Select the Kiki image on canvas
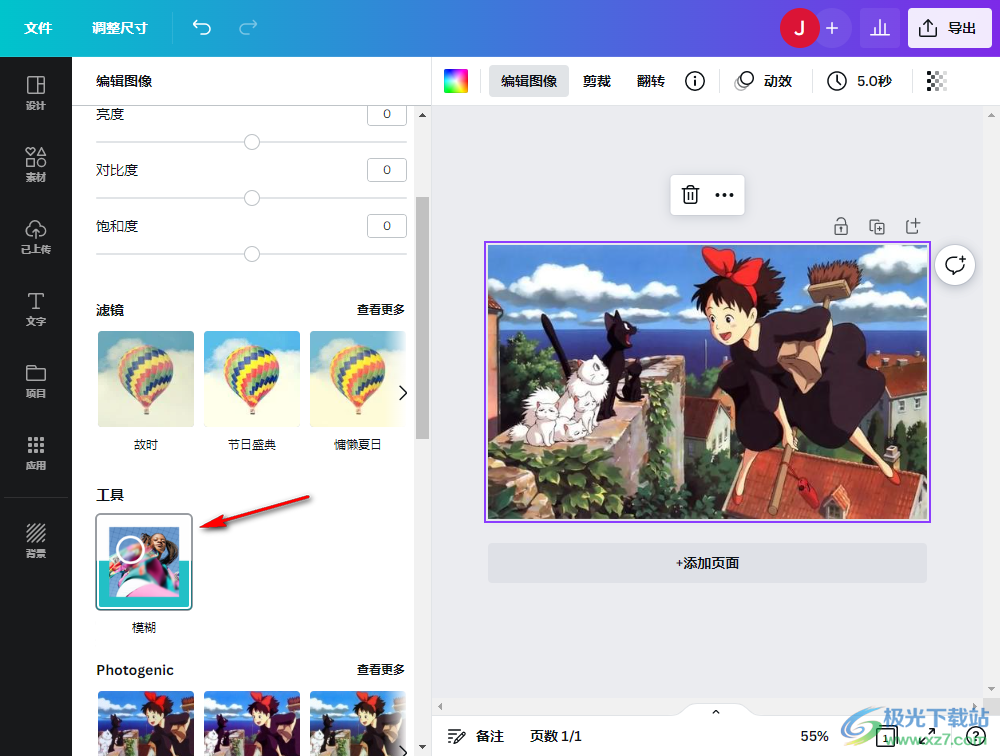This screenshot has width=1000, height=756. tap(707, 382)
